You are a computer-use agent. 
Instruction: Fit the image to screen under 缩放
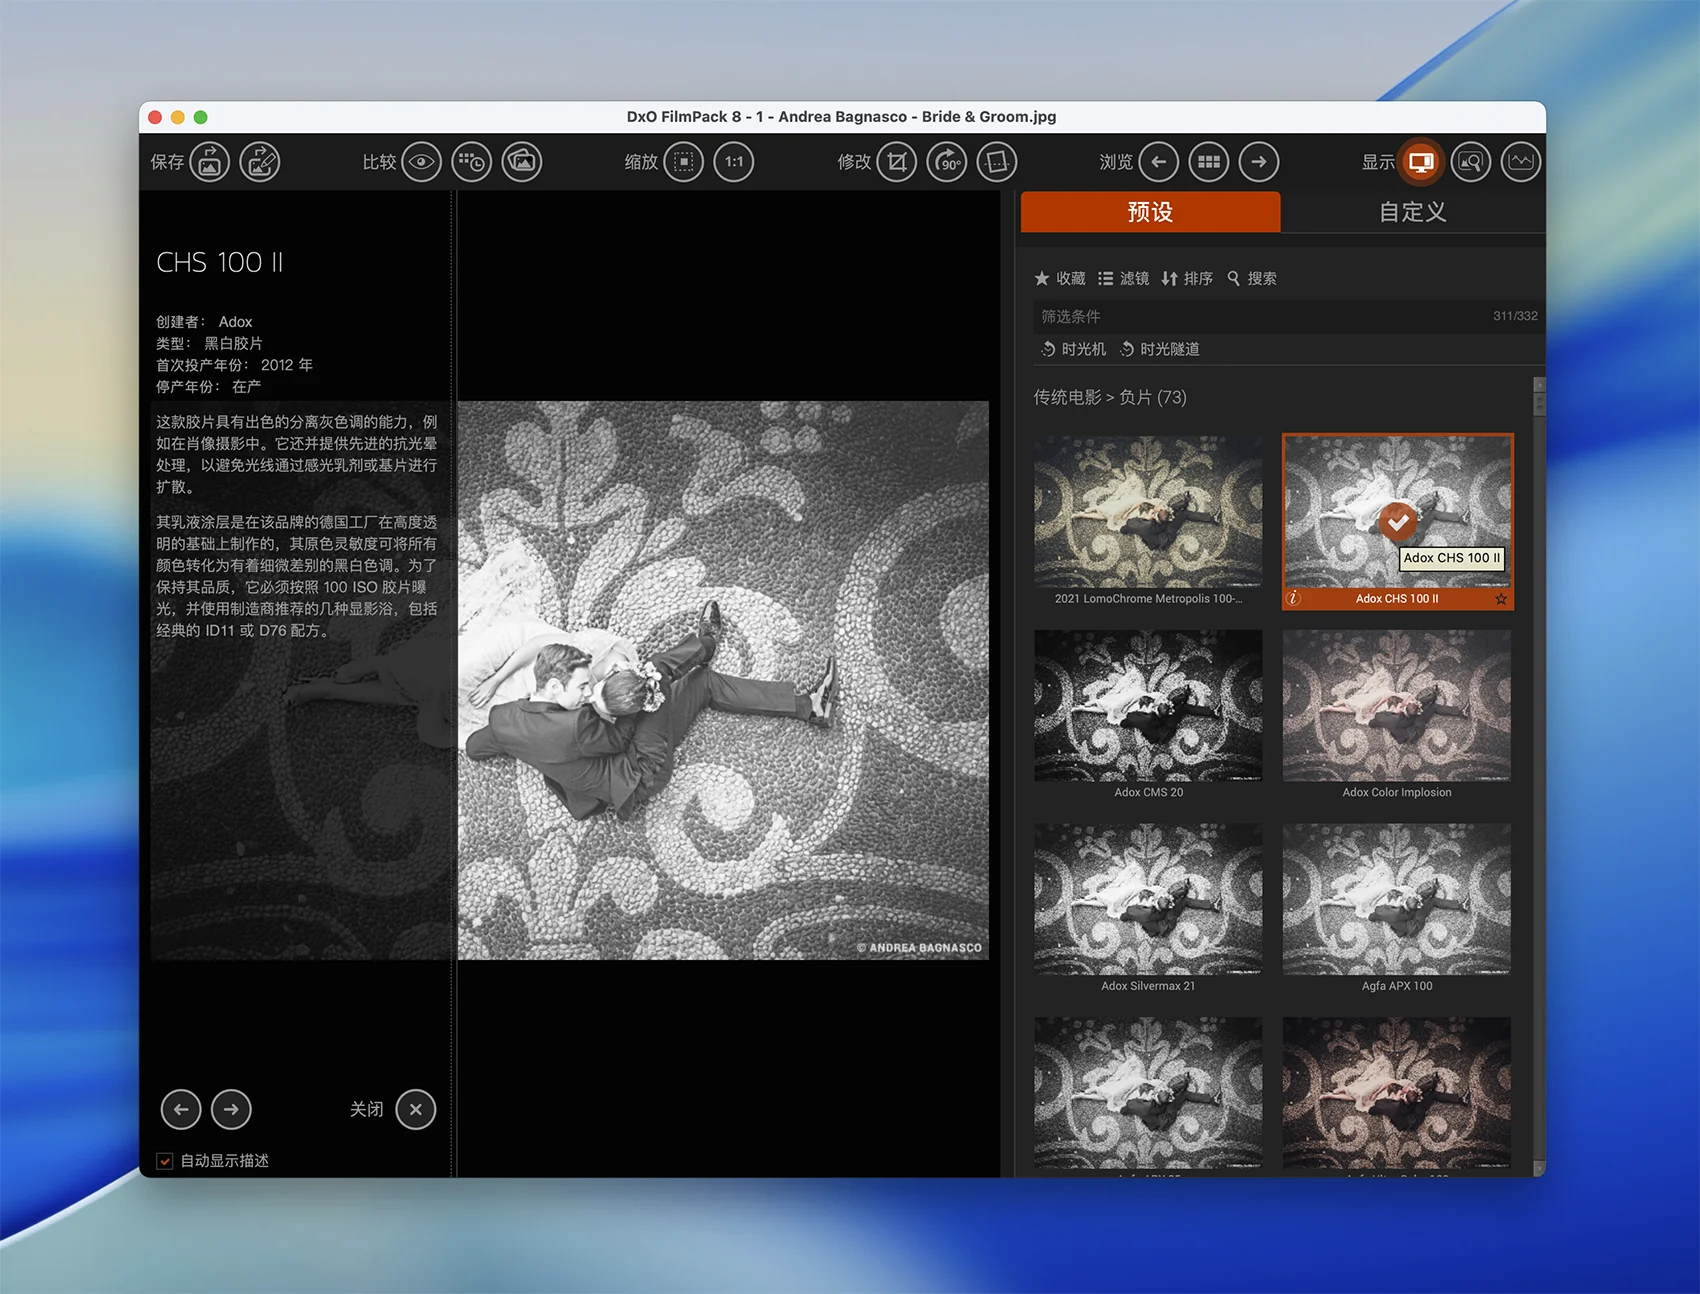tap(684, 162)
